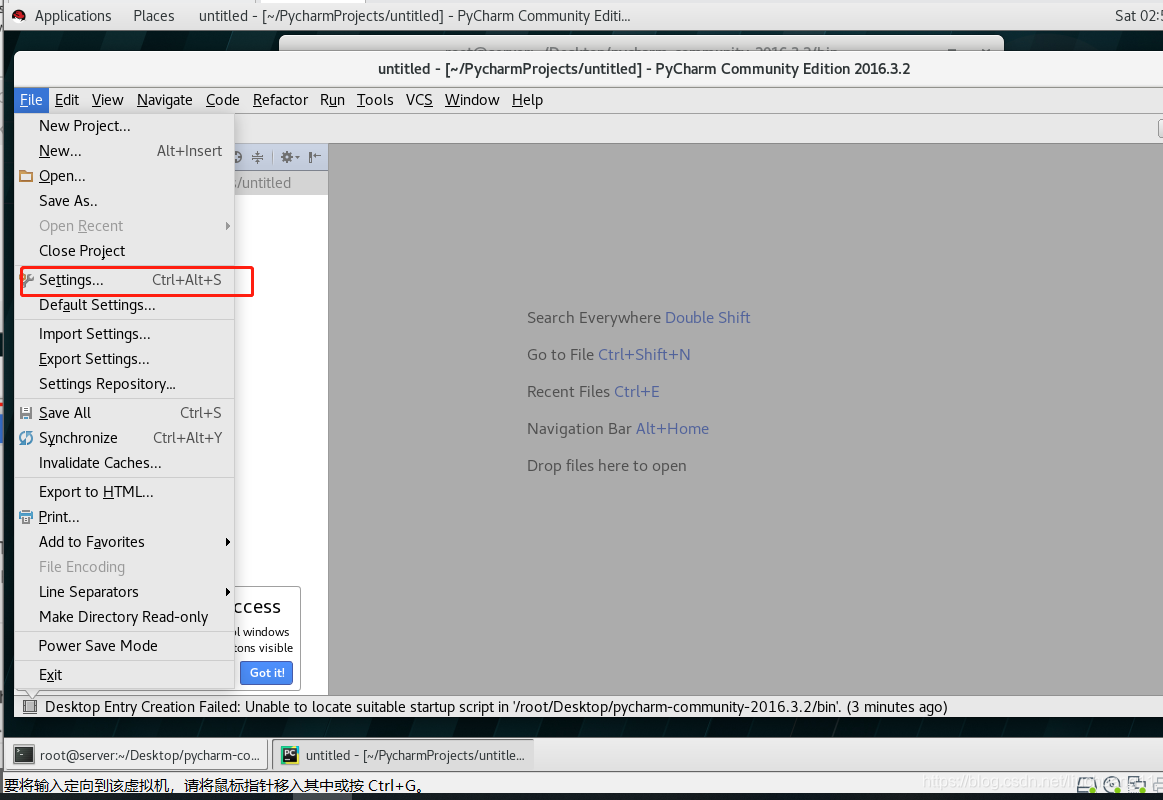Open Settings... from File menu
1163x800 pixels.
click(125, 280)
